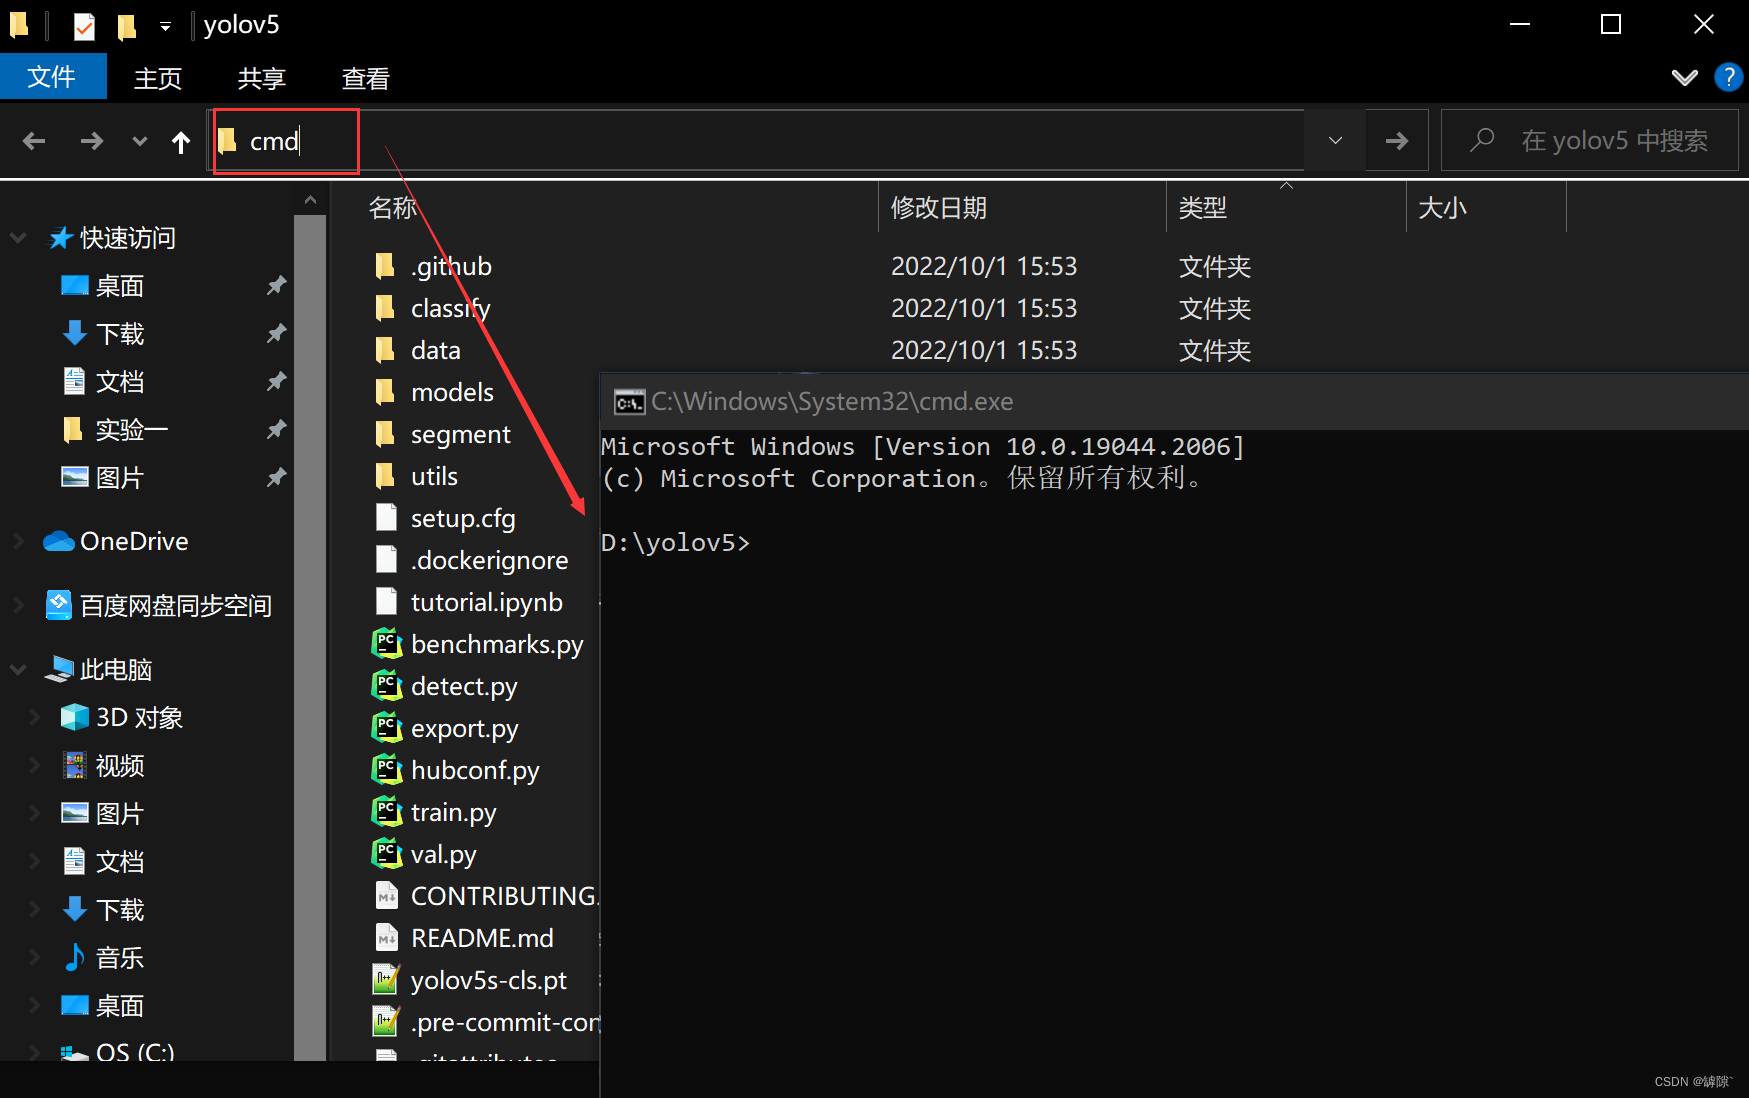Screen dimensions: 1749x1098
Task: Click the cmd.exe window title icon
Action: (629, 402)
